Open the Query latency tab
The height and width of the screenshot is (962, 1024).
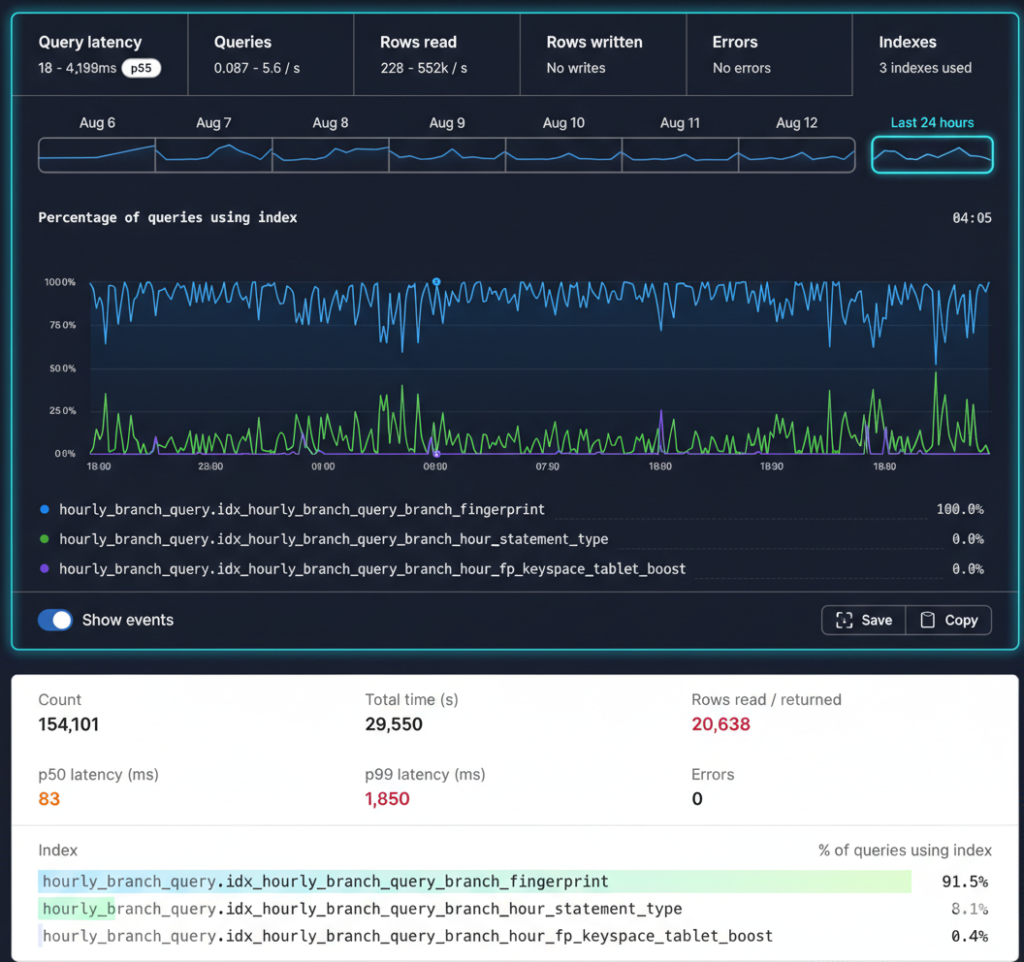99,55
